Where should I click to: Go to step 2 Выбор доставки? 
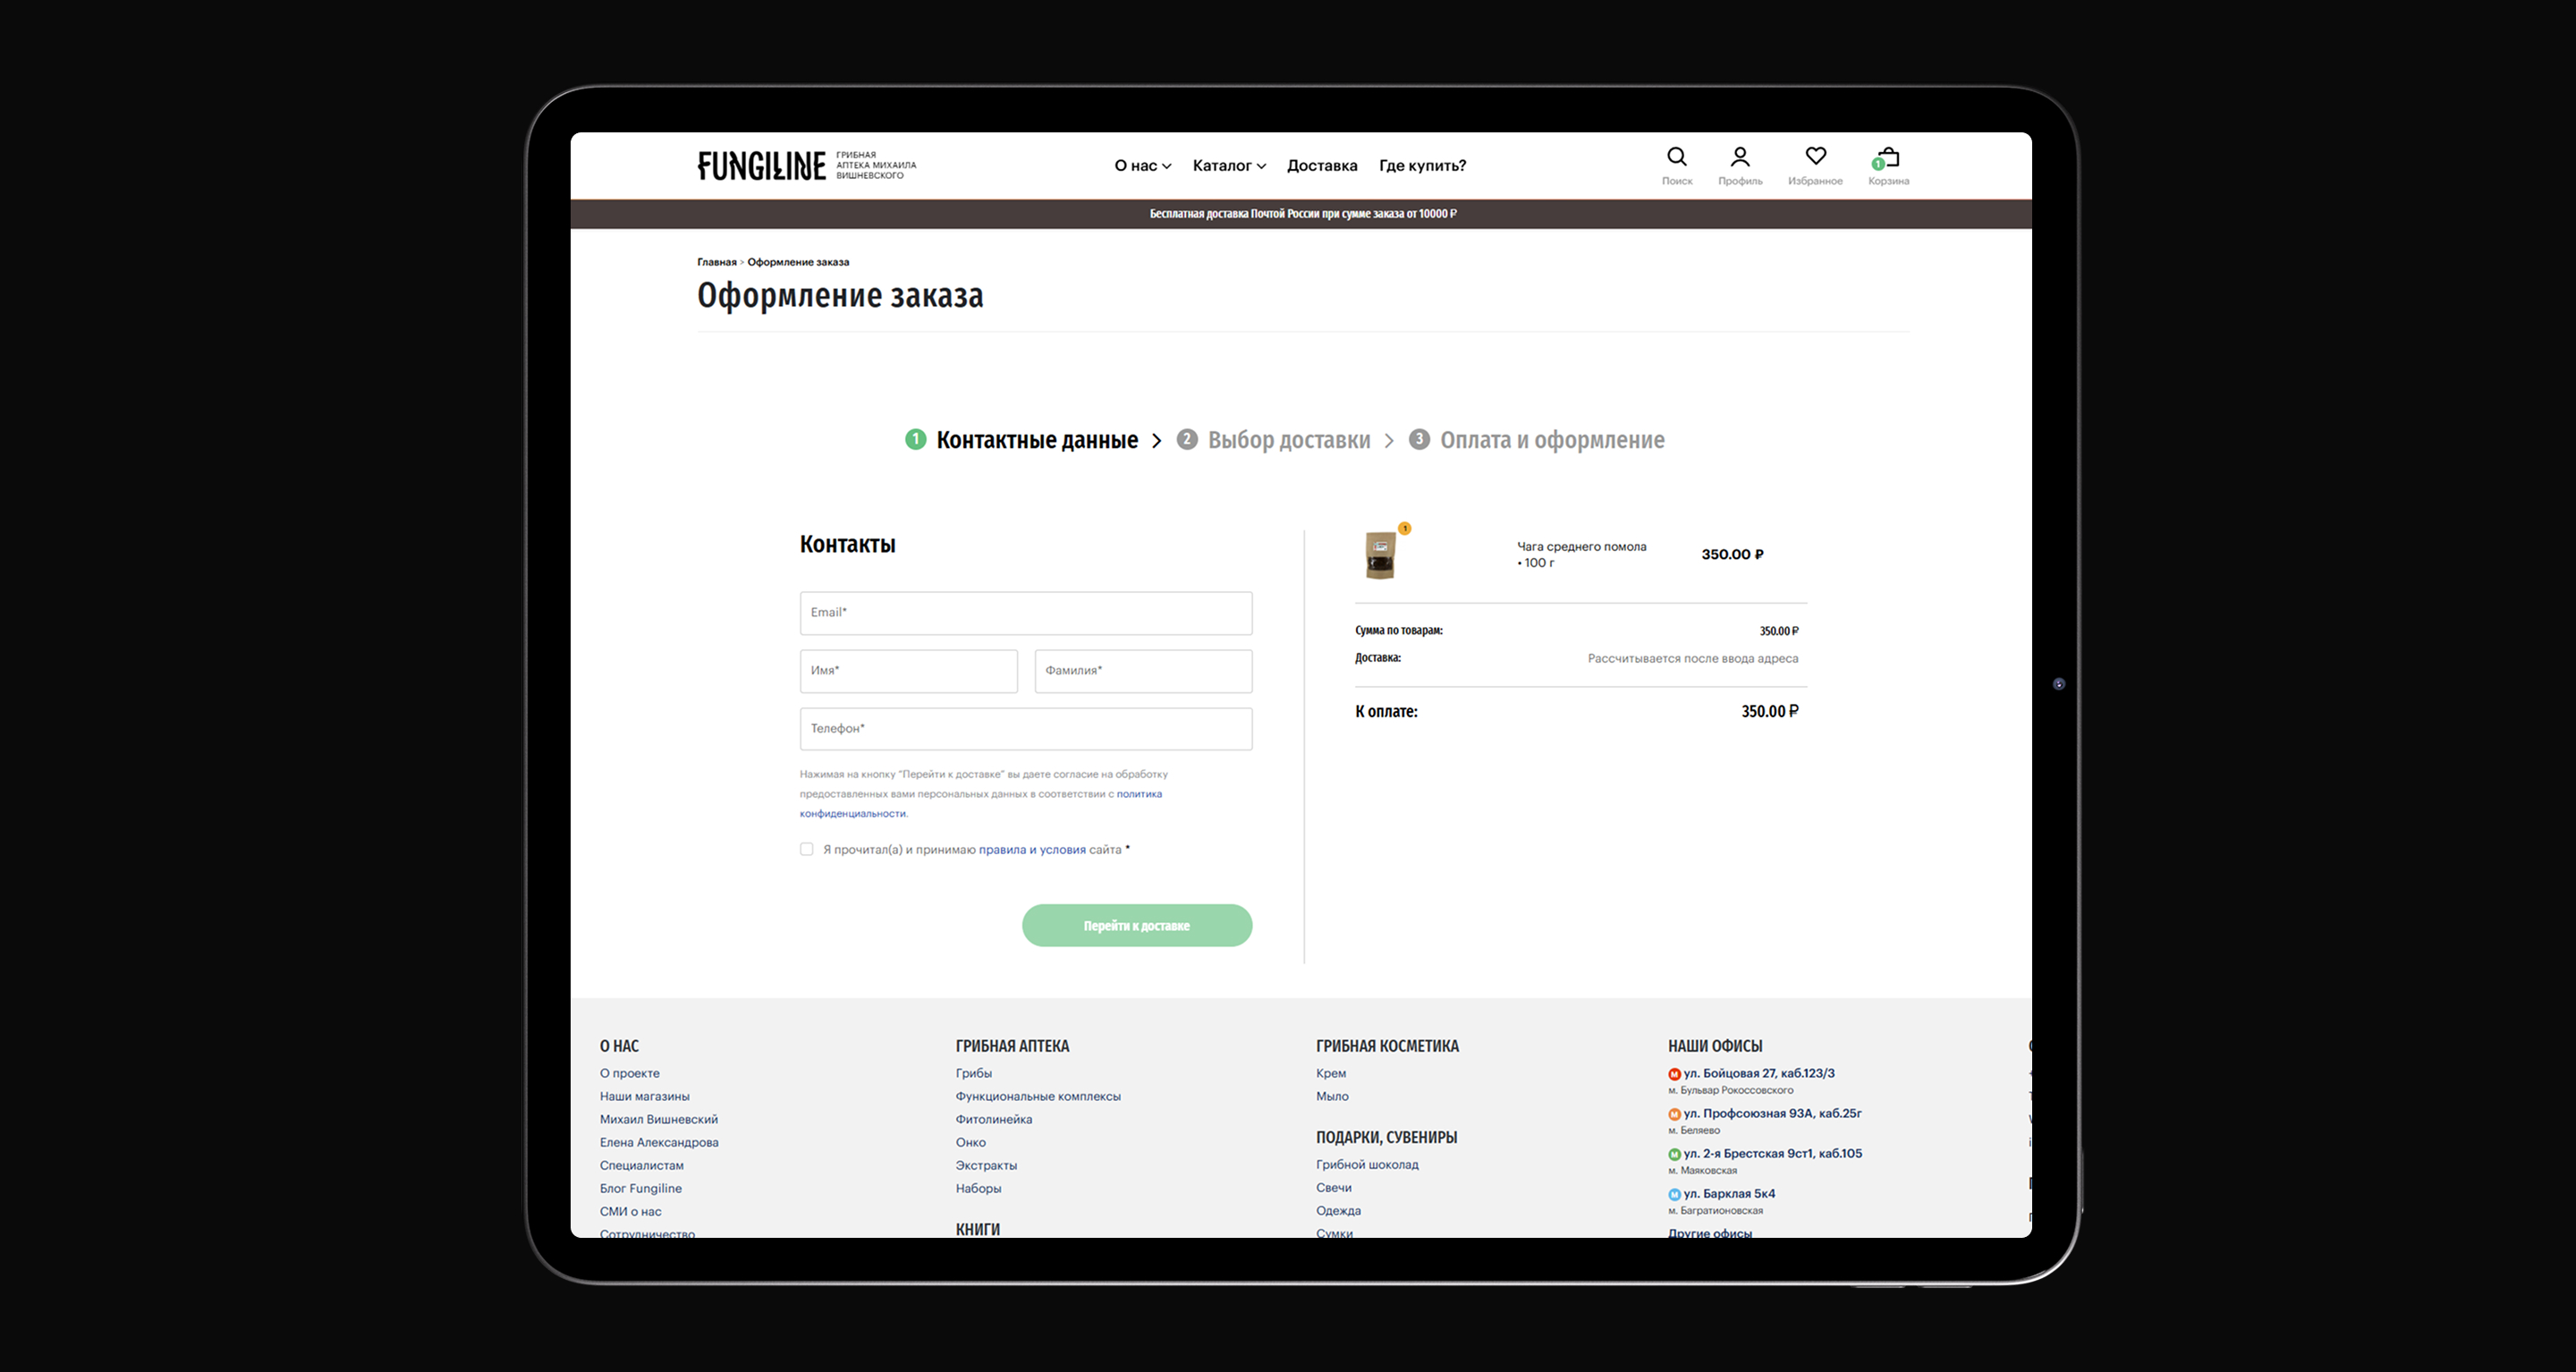point(1288,440)
